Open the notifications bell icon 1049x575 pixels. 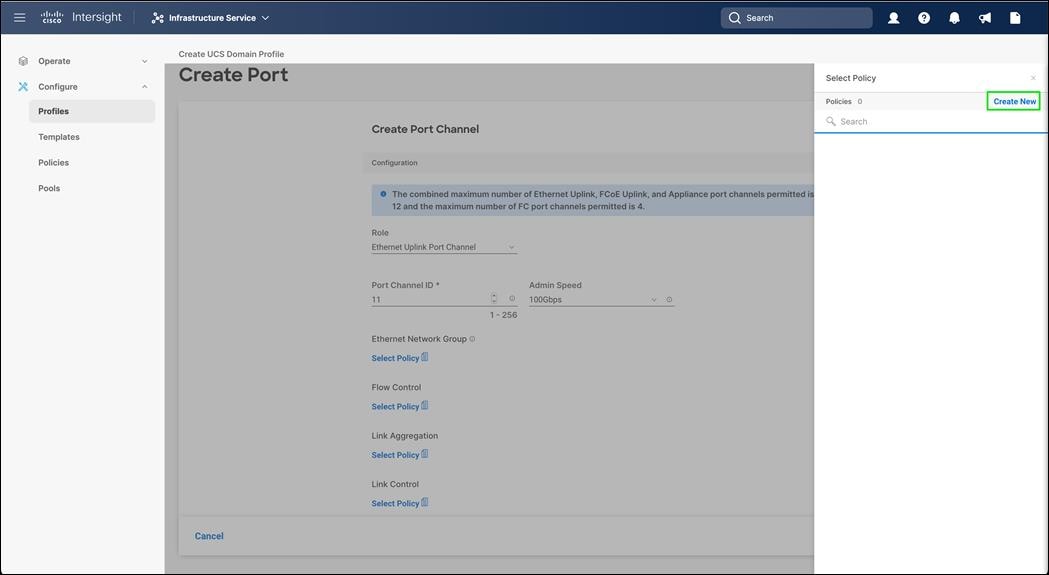point(954,18)
